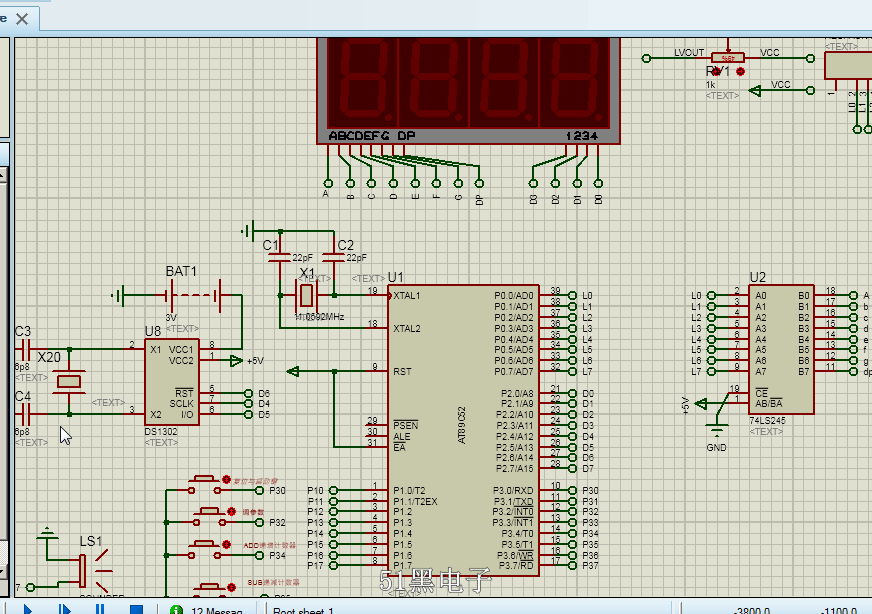Select the ground symbol left of C1
This screenshot has height=614, width=872.
point(248,230)
